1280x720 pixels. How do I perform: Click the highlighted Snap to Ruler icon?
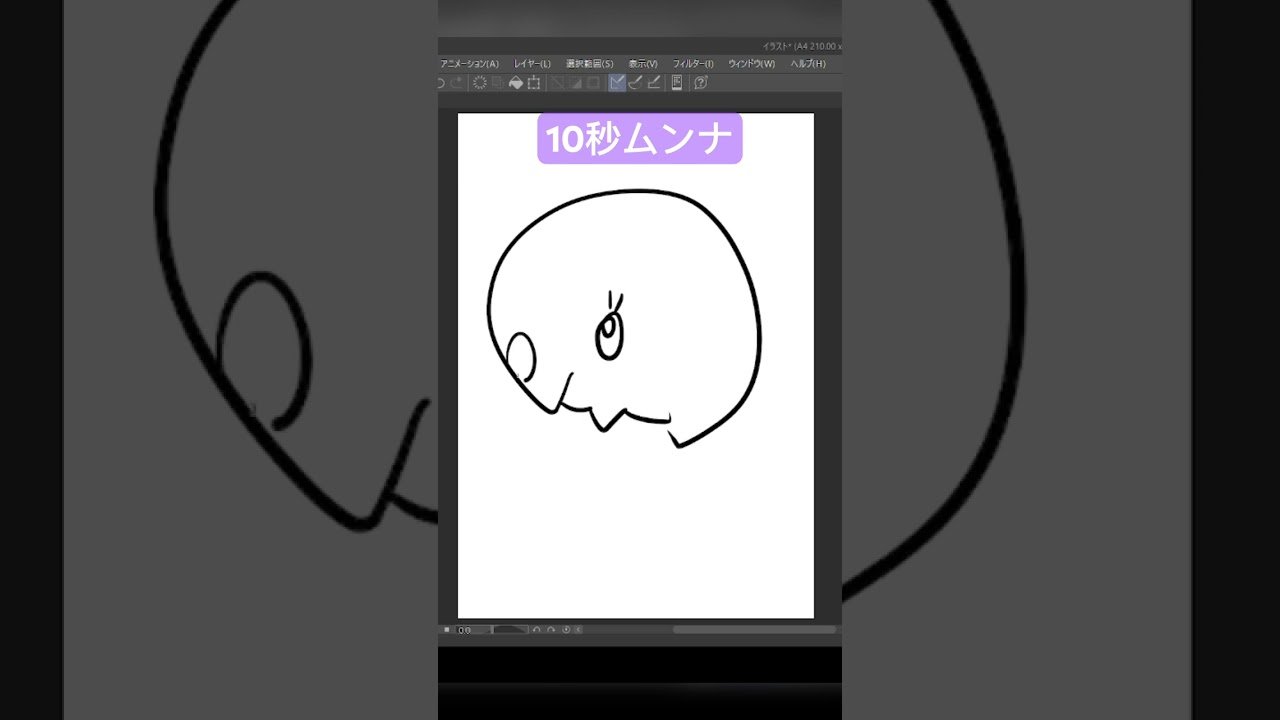click(617, 82)
